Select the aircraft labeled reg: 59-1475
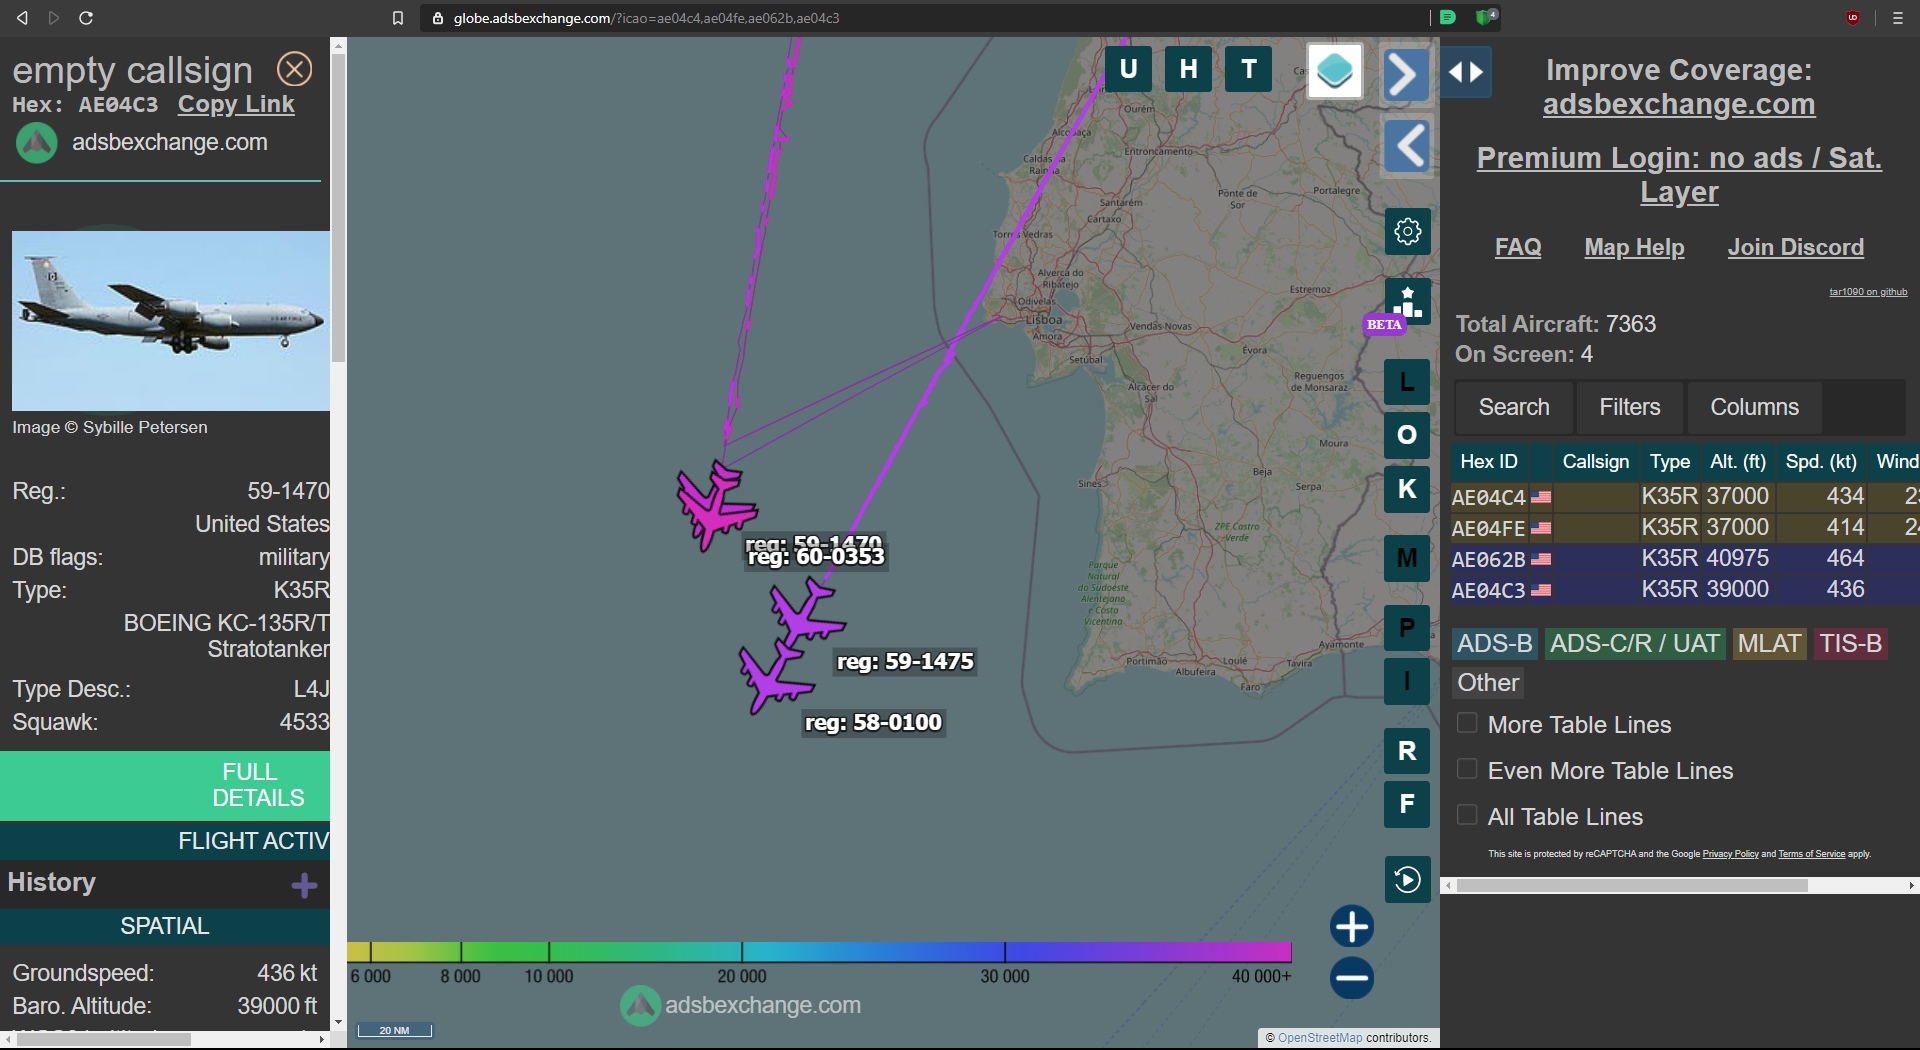 806,612
